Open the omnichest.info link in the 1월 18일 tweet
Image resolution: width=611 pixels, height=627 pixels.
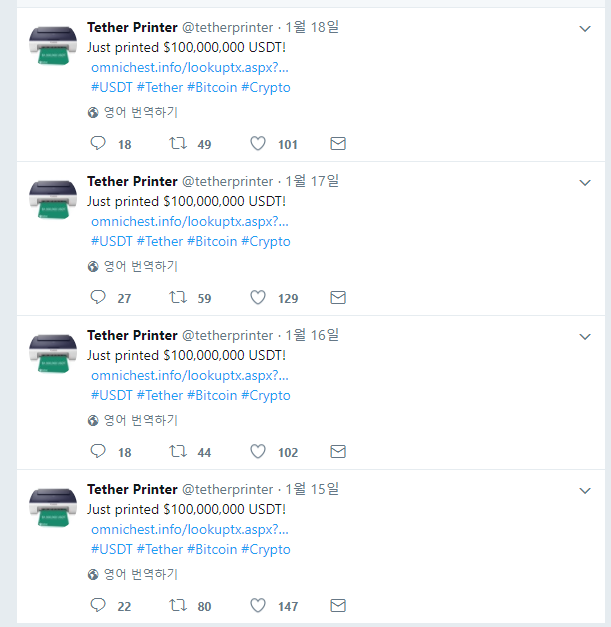pos(189,67)
